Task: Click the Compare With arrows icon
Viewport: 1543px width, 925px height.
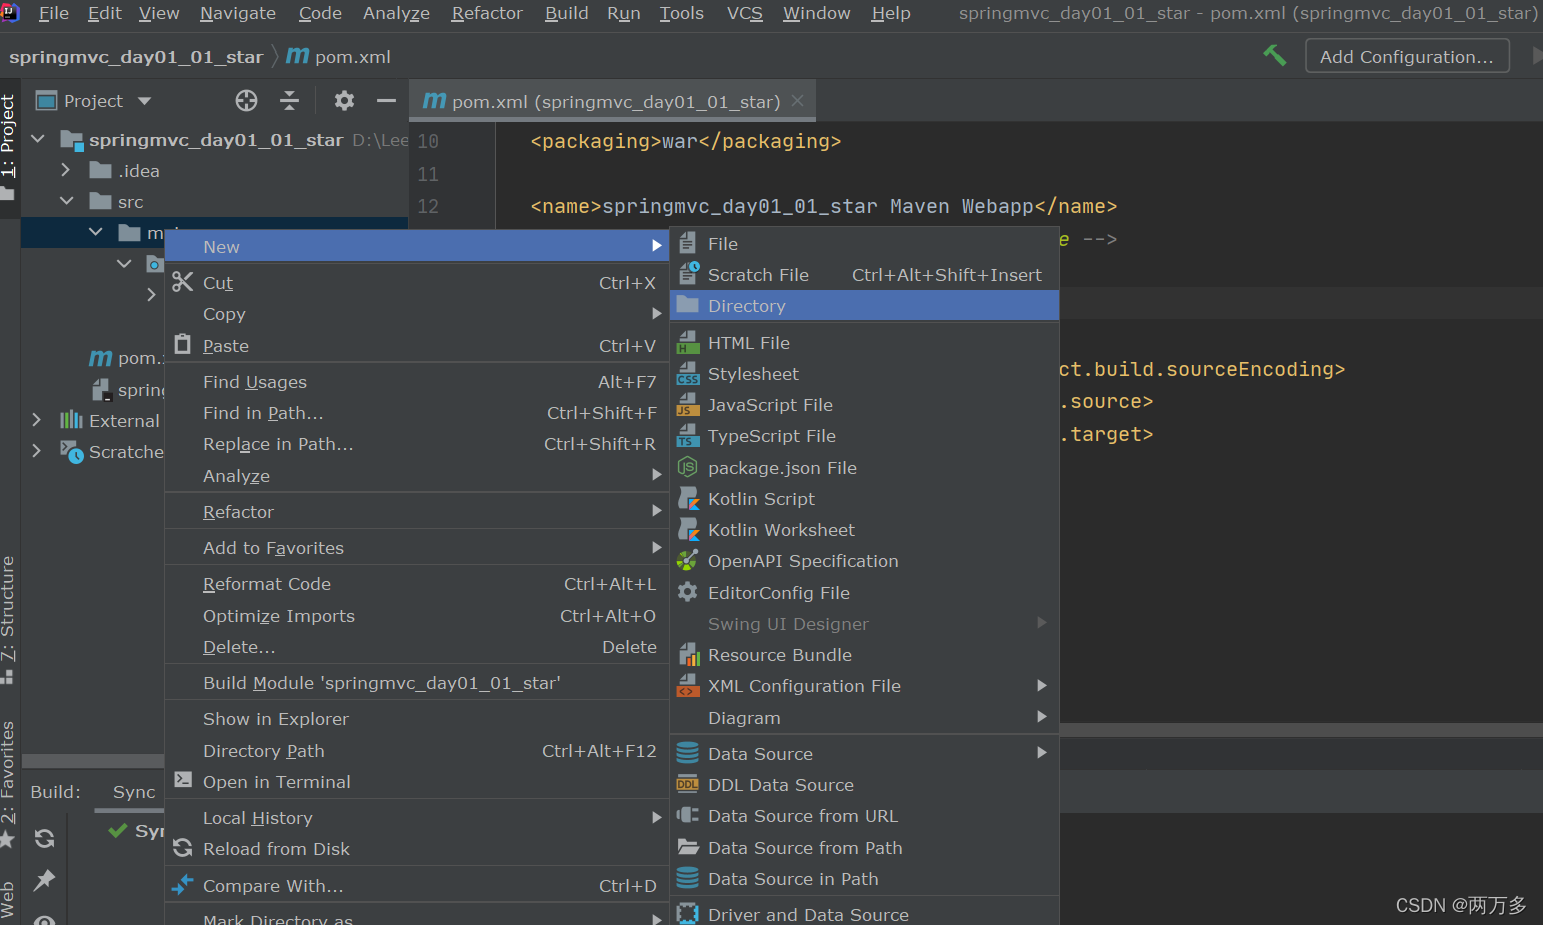Action: click(x=182, y=885)
